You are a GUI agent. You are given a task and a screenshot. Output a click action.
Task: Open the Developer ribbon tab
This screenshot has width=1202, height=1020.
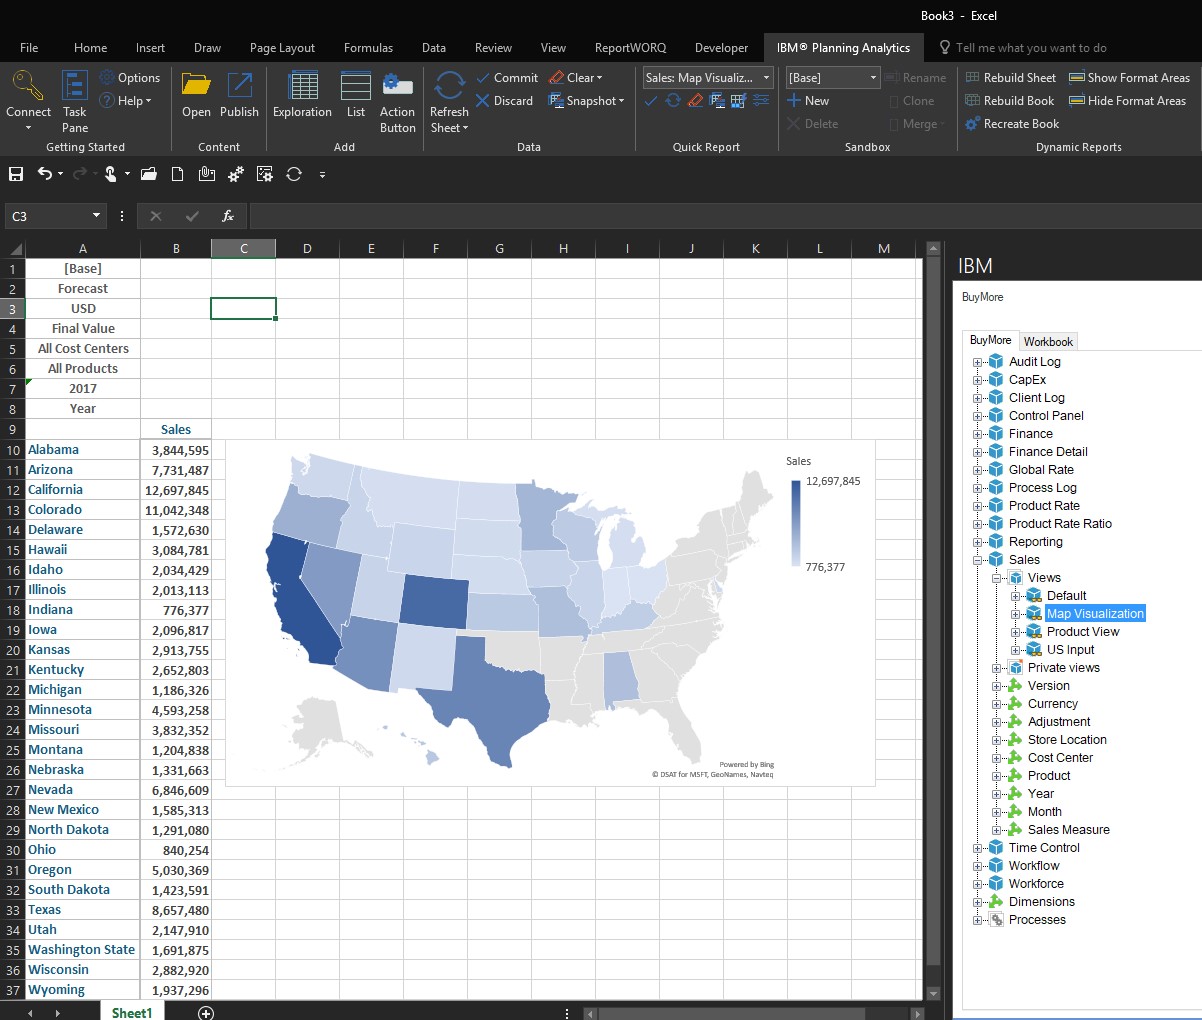click(x=721, y=48)
